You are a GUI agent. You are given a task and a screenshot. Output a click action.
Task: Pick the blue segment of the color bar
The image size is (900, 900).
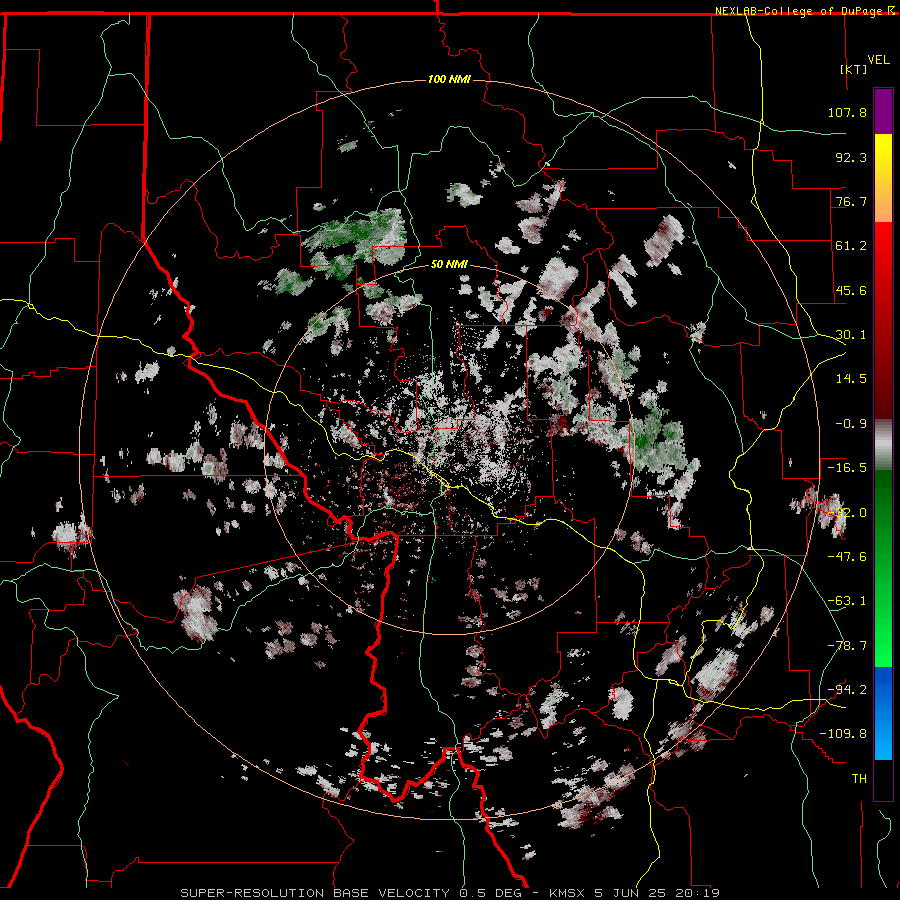[883, 713]
